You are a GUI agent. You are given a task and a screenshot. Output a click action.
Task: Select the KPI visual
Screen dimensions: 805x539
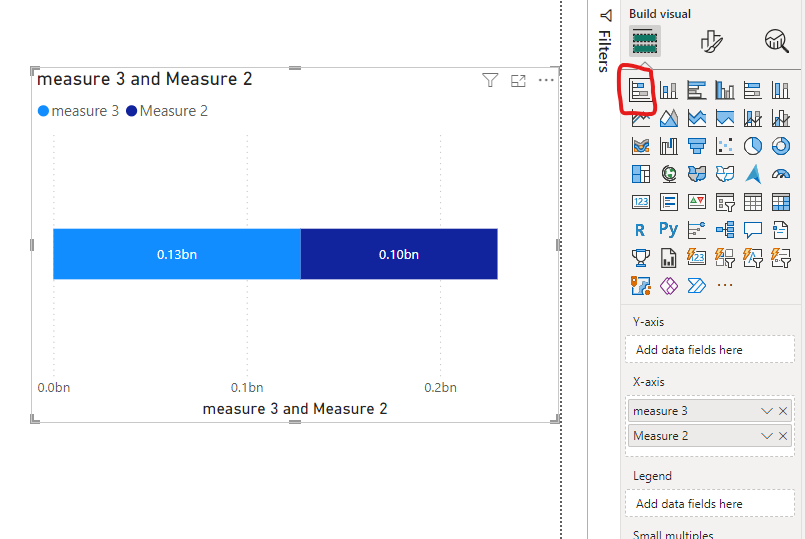(x=697, y=202)
